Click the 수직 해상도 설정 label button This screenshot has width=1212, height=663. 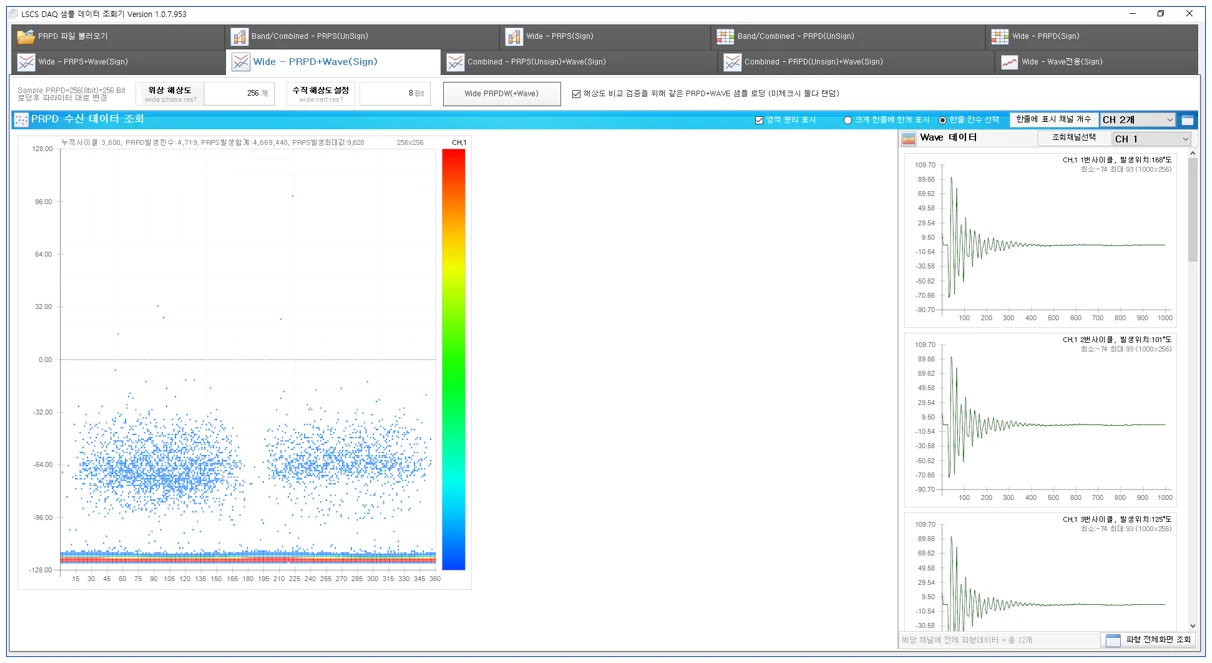coord(321,94)
